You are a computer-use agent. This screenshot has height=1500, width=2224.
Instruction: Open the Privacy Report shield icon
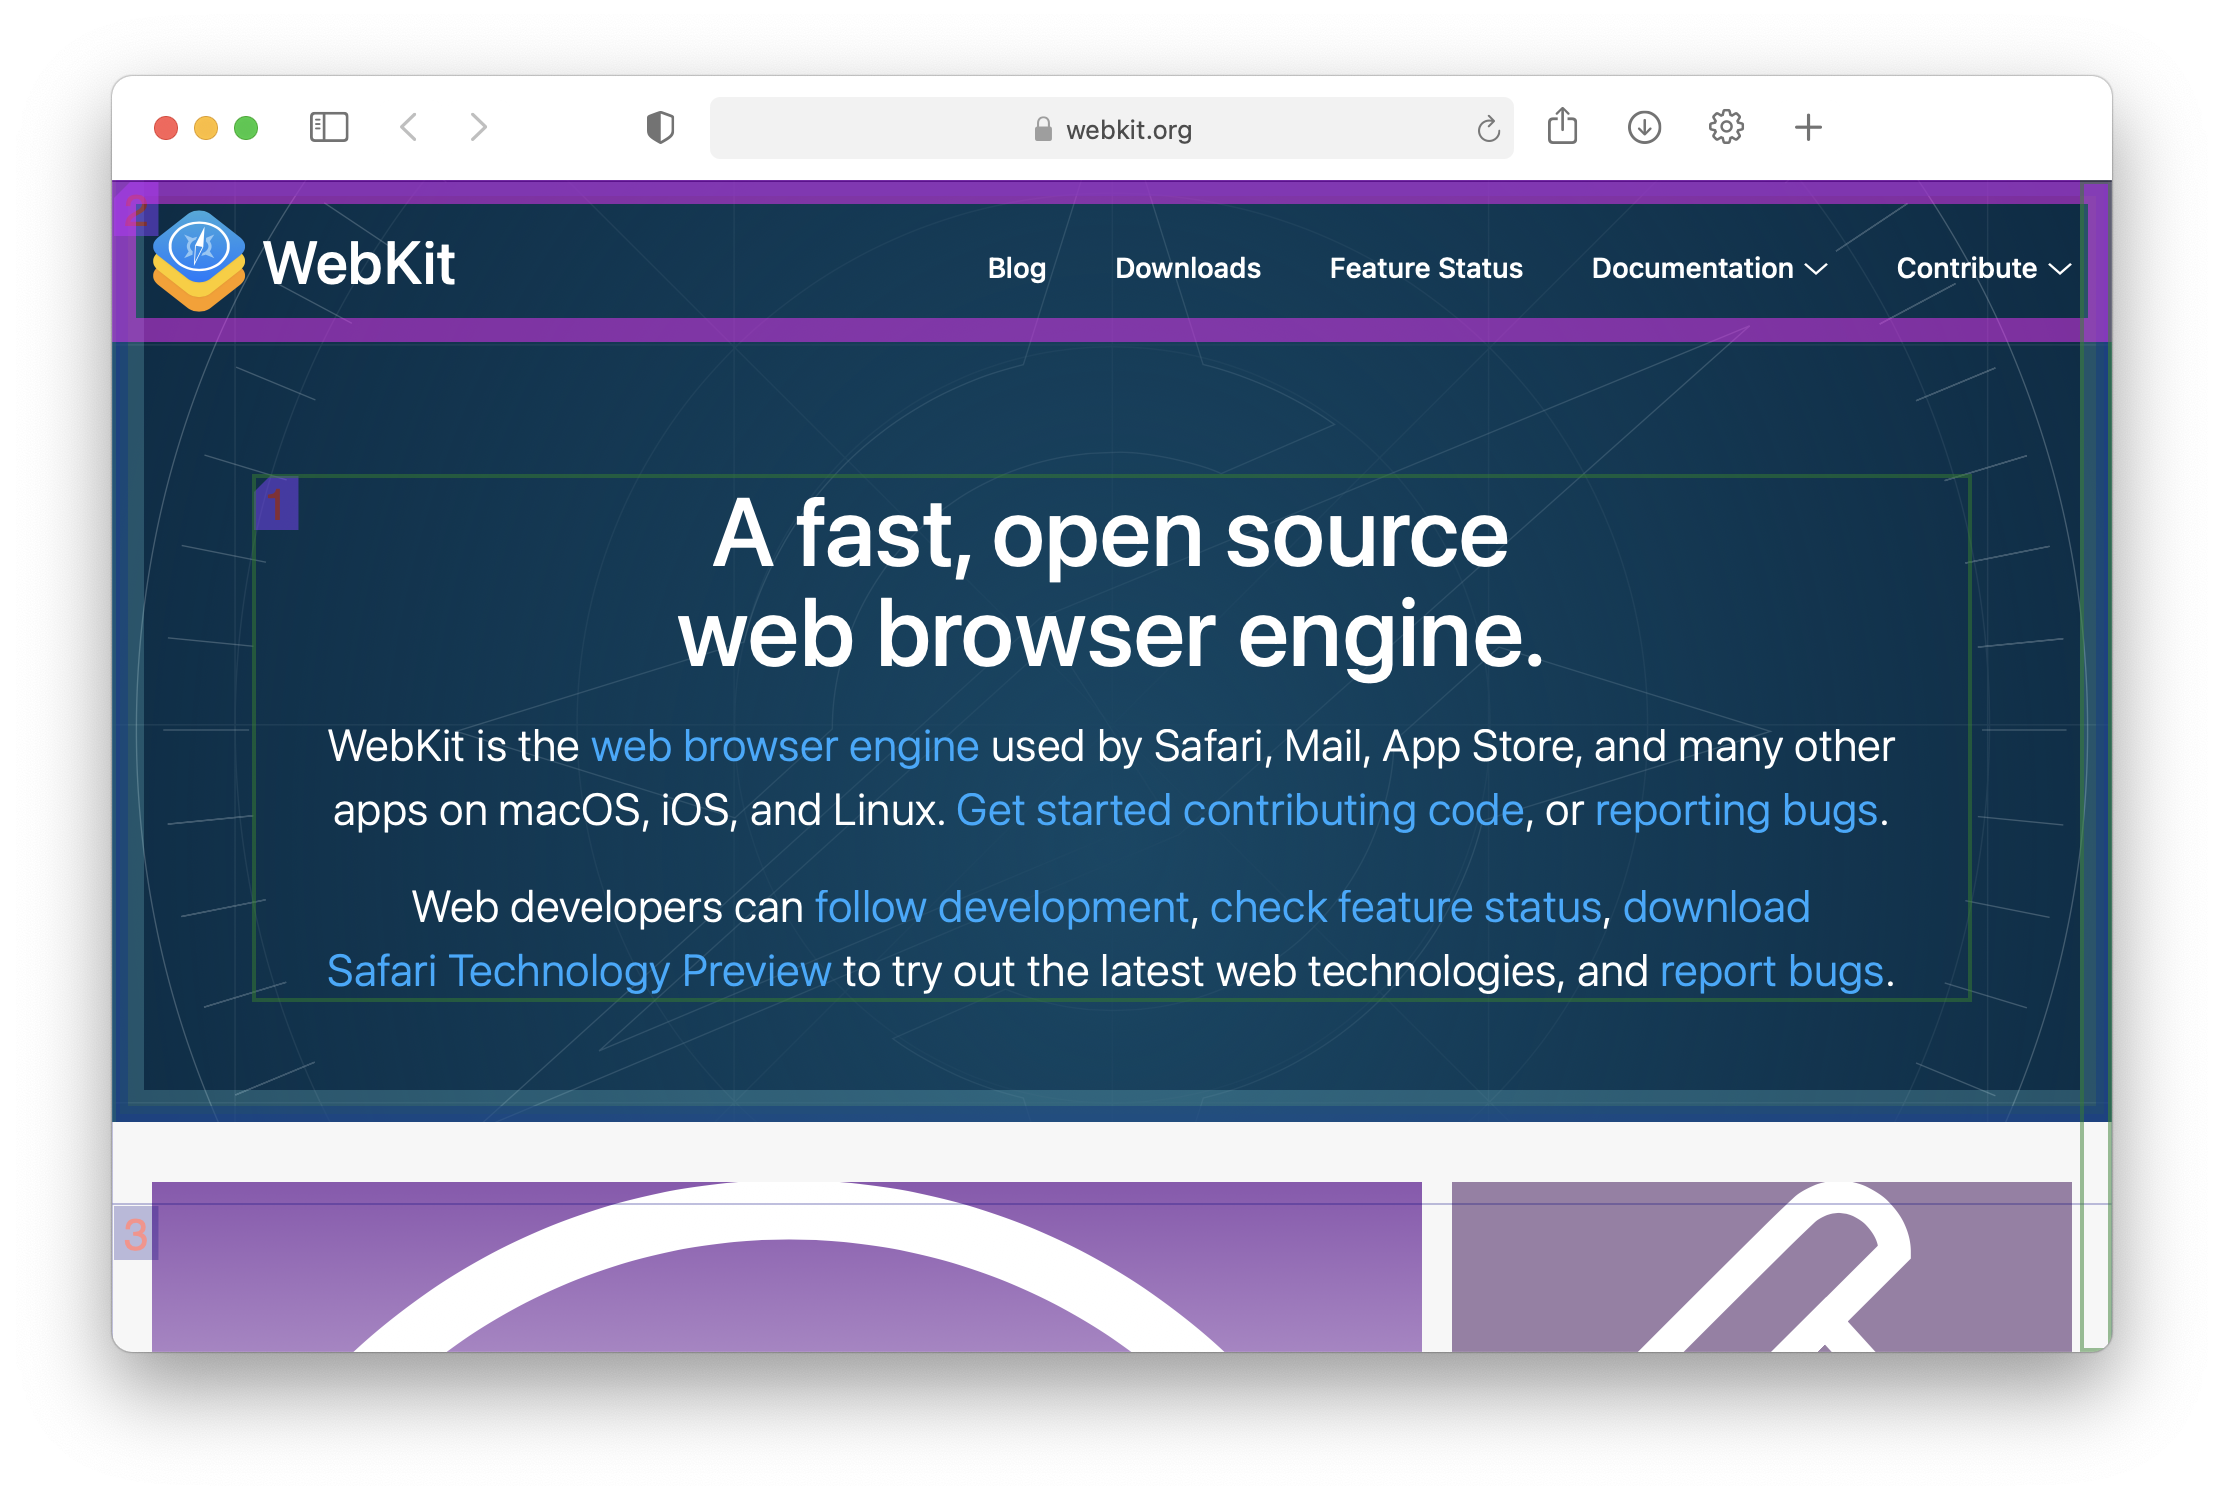(660, 127)
